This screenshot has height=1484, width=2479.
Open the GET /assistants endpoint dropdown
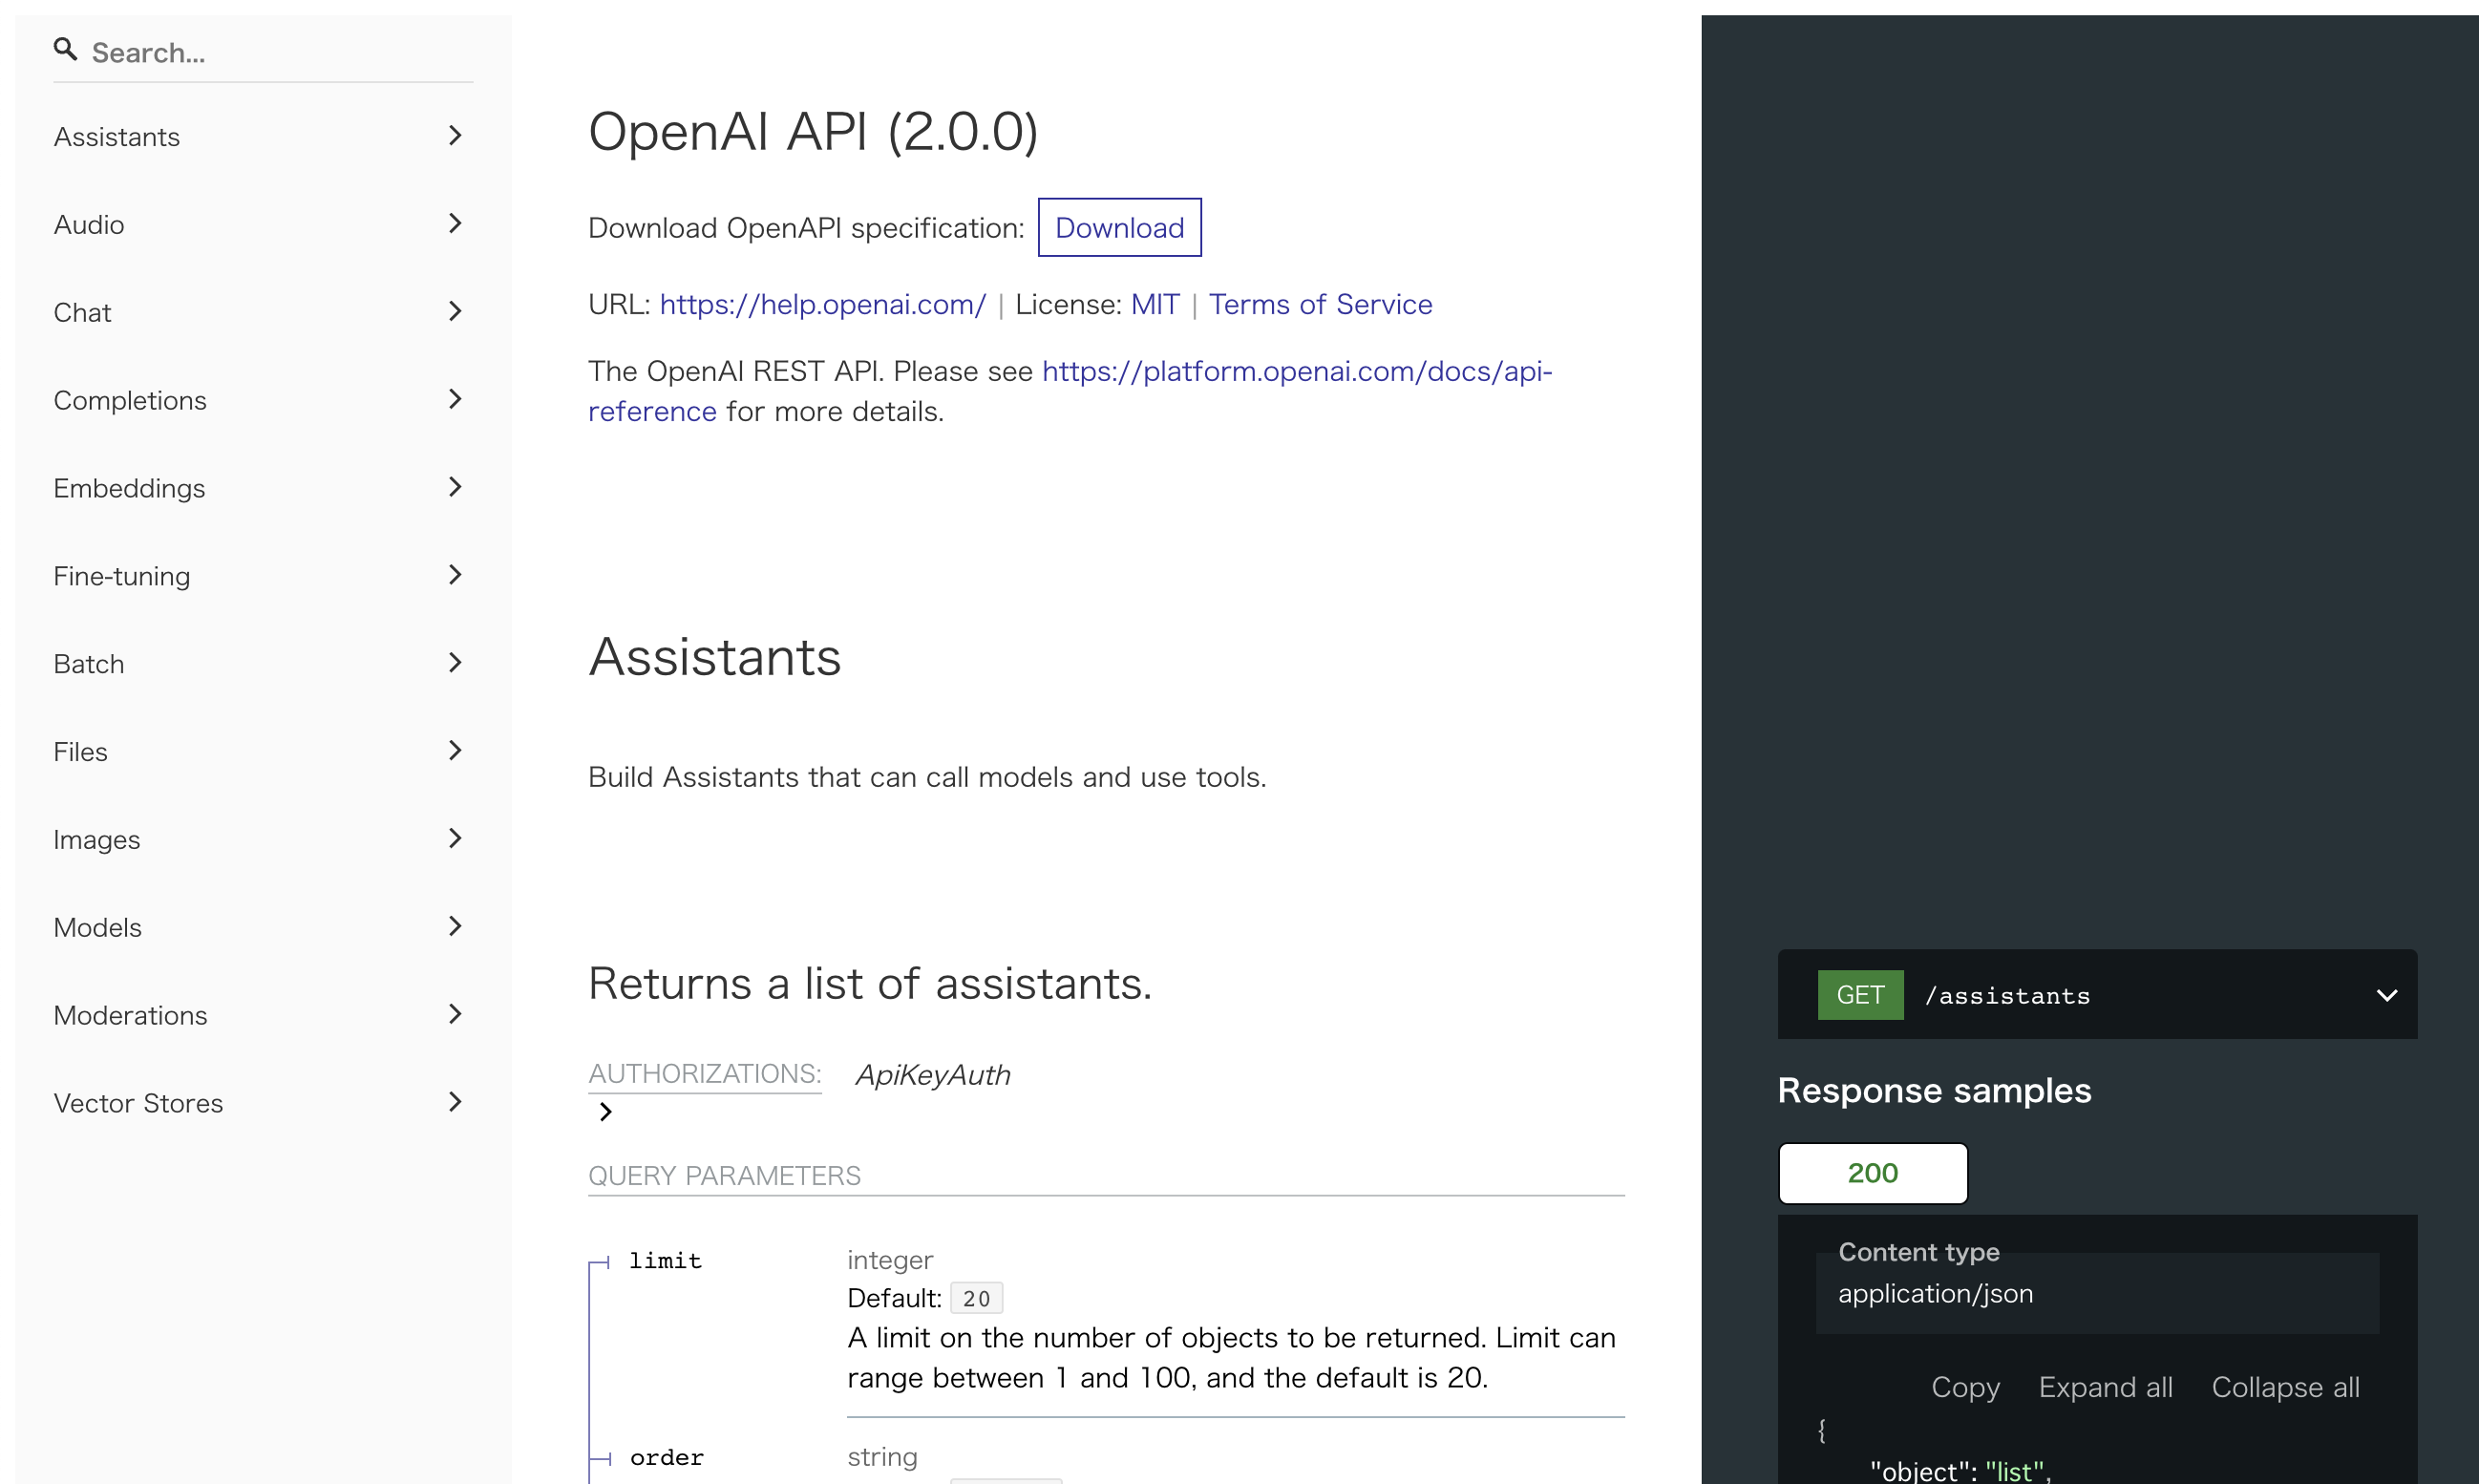click(2386, 996)
